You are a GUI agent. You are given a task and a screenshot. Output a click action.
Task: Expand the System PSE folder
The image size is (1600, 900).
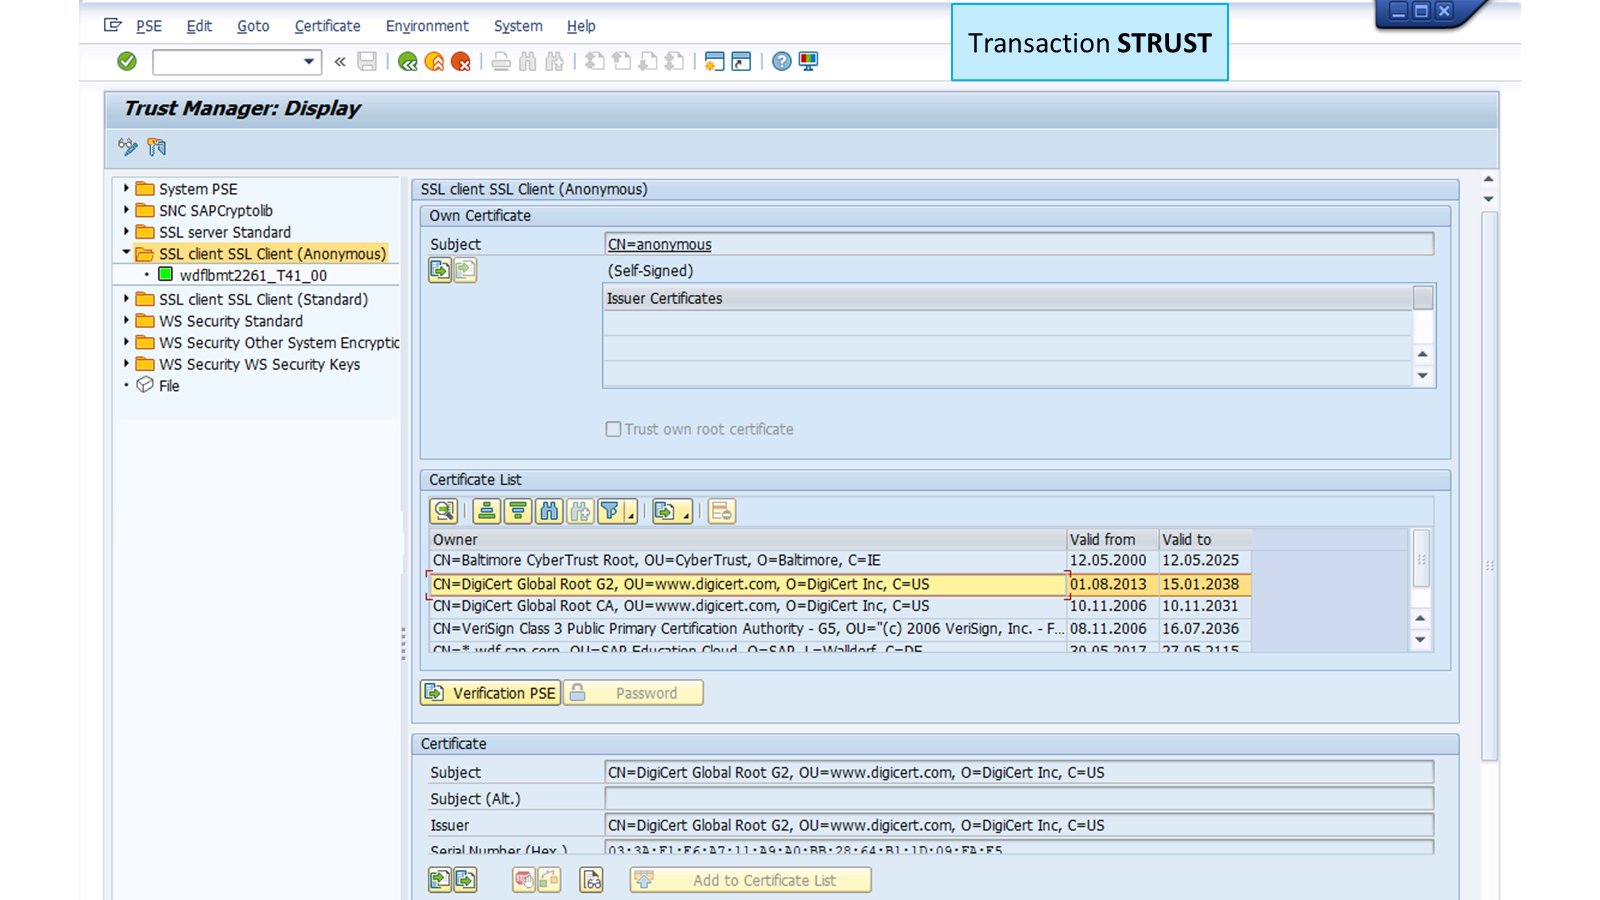click(127, 188)
